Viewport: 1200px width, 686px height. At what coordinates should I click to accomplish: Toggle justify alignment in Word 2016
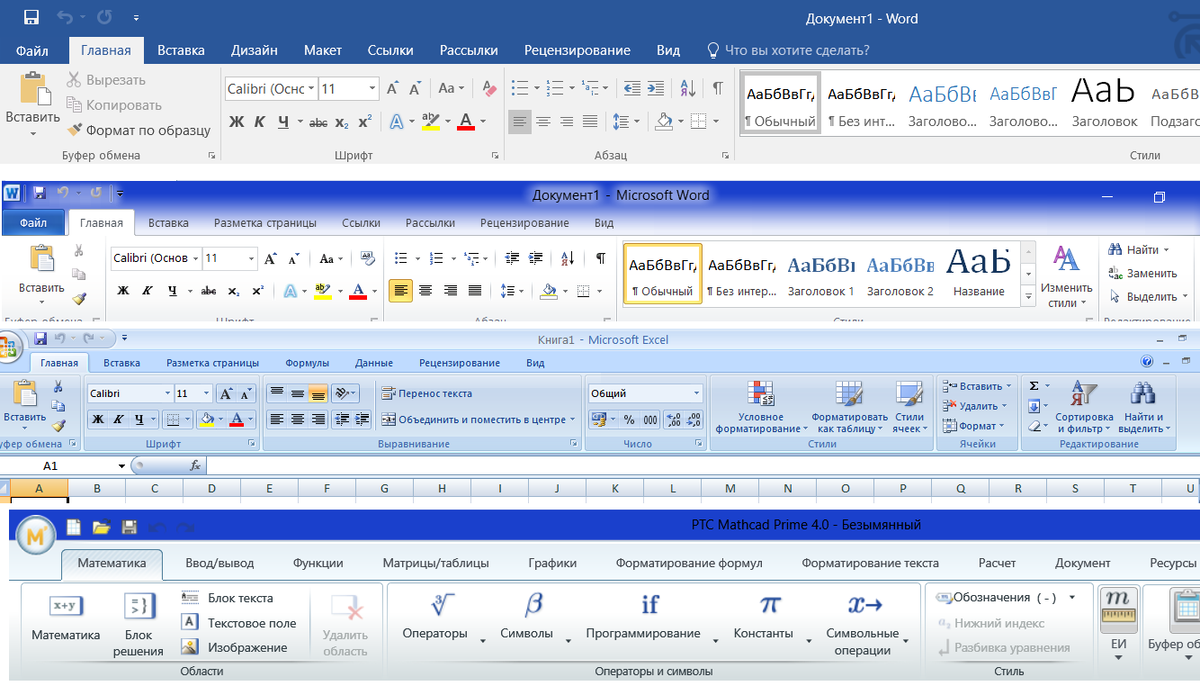(x=589, y=122)
